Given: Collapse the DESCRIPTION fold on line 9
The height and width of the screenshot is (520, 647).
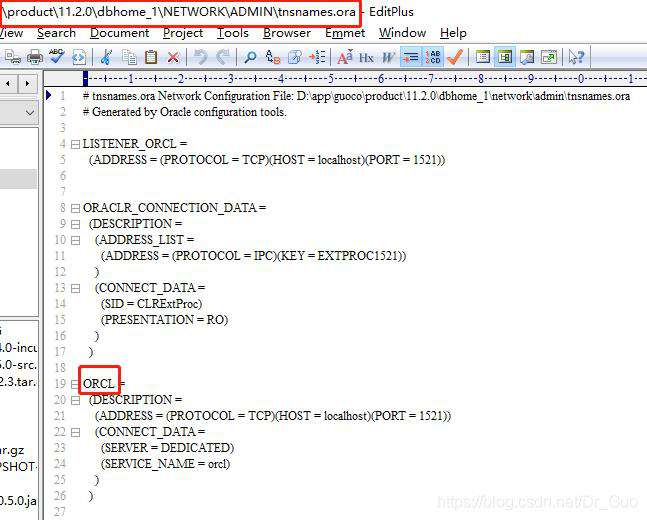Looking at the screenshot, I should [75, 225].
